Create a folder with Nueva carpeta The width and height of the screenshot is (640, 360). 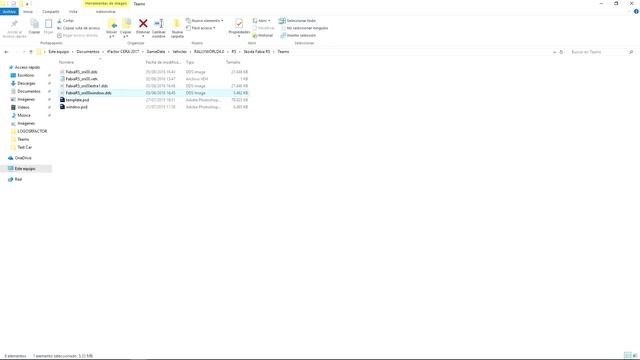[x=177, y=28]
